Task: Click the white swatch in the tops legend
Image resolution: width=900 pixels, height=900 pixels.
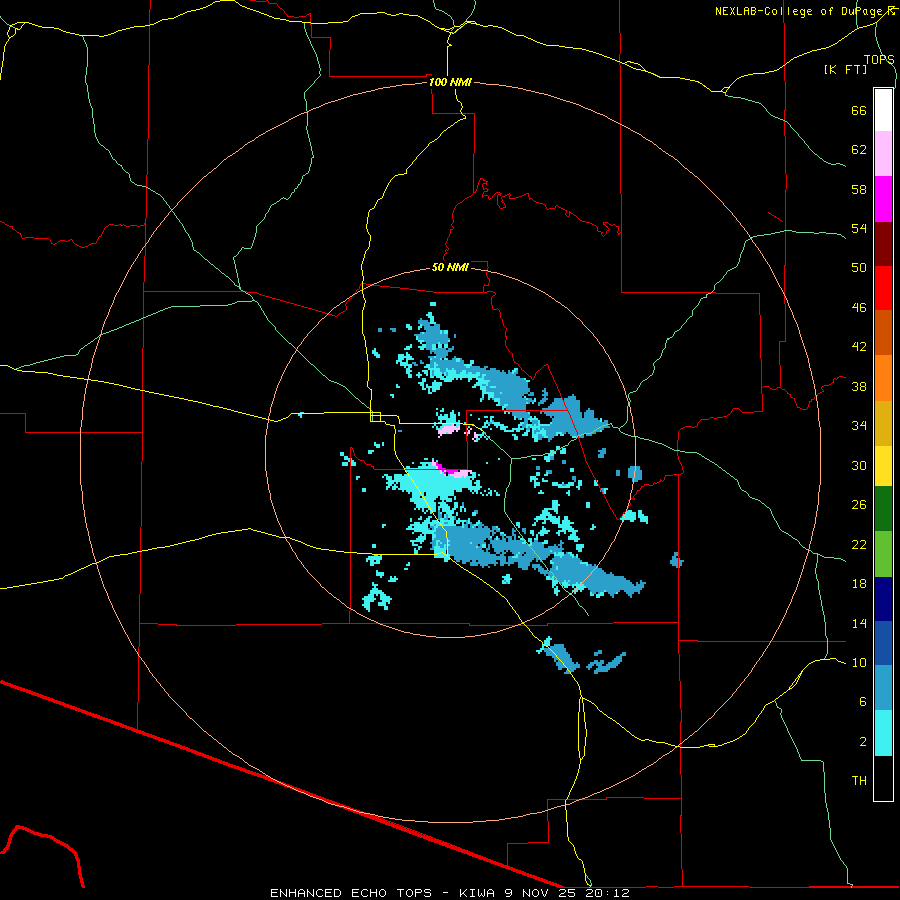Action: pos(883,110)
